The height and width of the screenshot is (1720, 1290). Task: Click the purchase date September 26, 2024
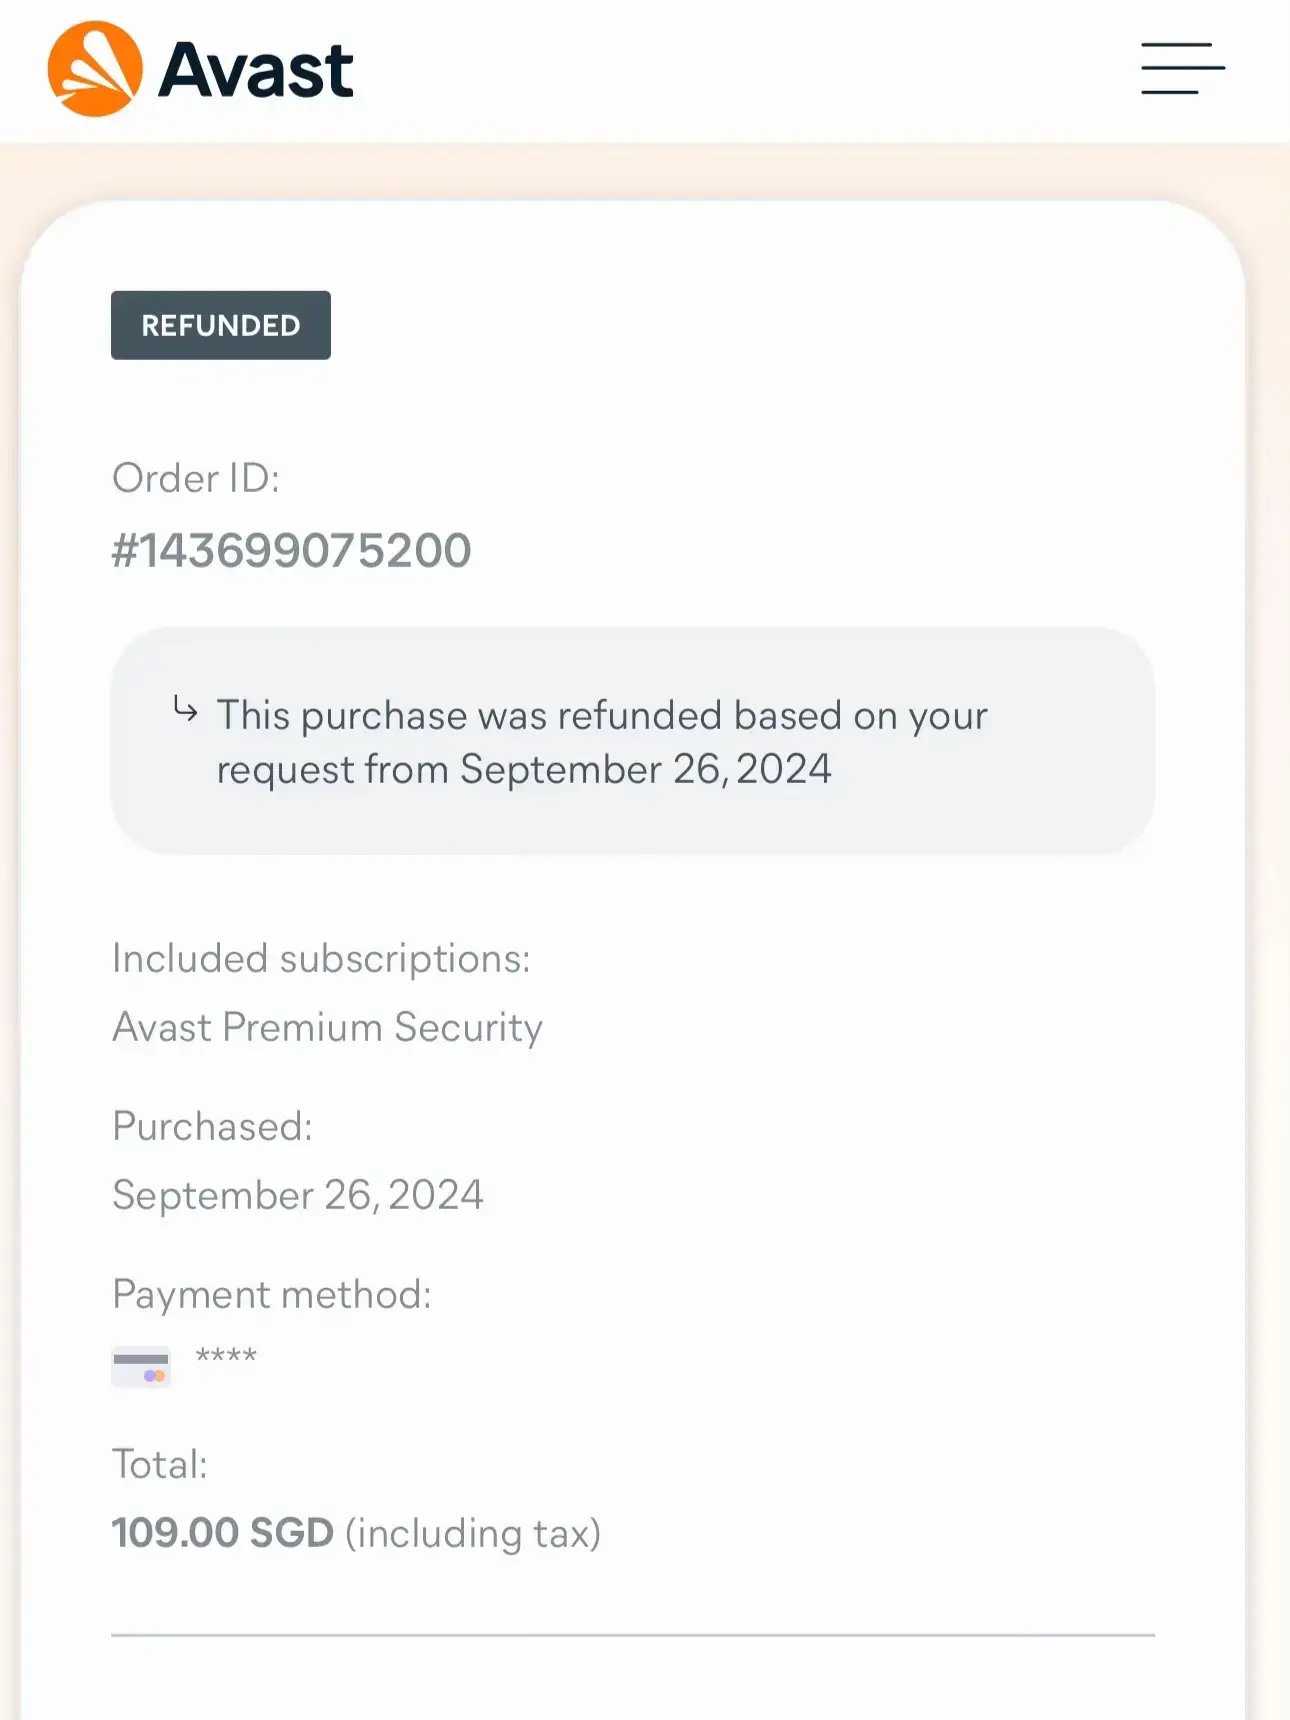tap(298, 1195)
